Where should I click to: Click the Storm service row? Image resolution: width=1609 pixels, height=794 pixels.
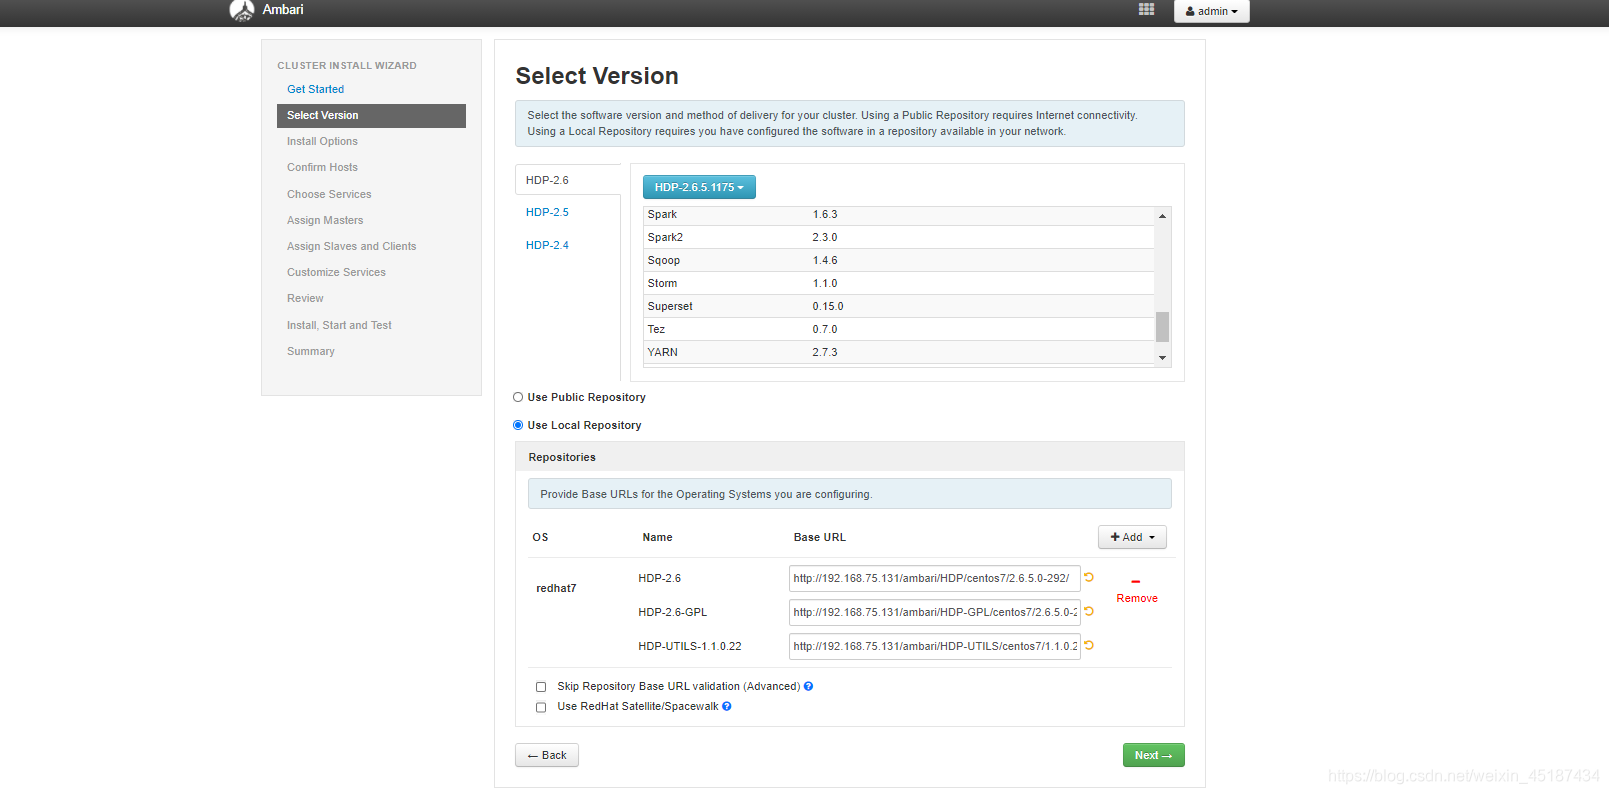pos(899,283)
